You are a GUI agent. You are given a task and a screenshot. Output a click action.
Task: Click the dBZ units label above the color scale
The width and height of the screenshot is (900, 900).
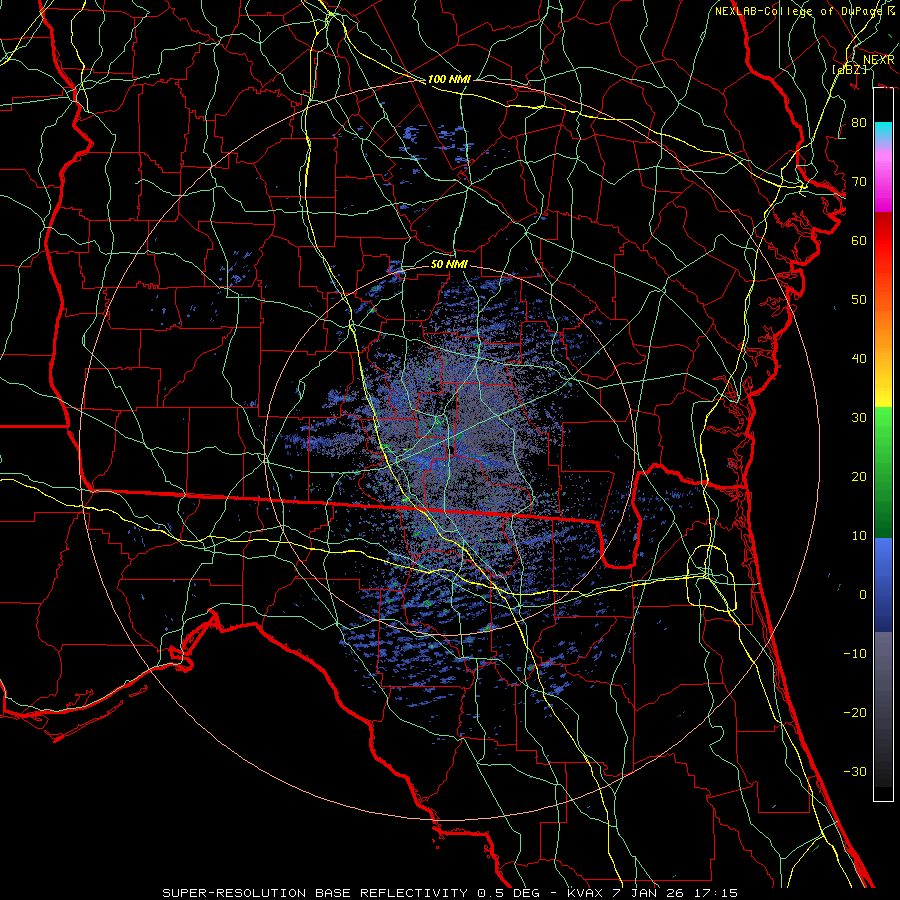point(849,69)
